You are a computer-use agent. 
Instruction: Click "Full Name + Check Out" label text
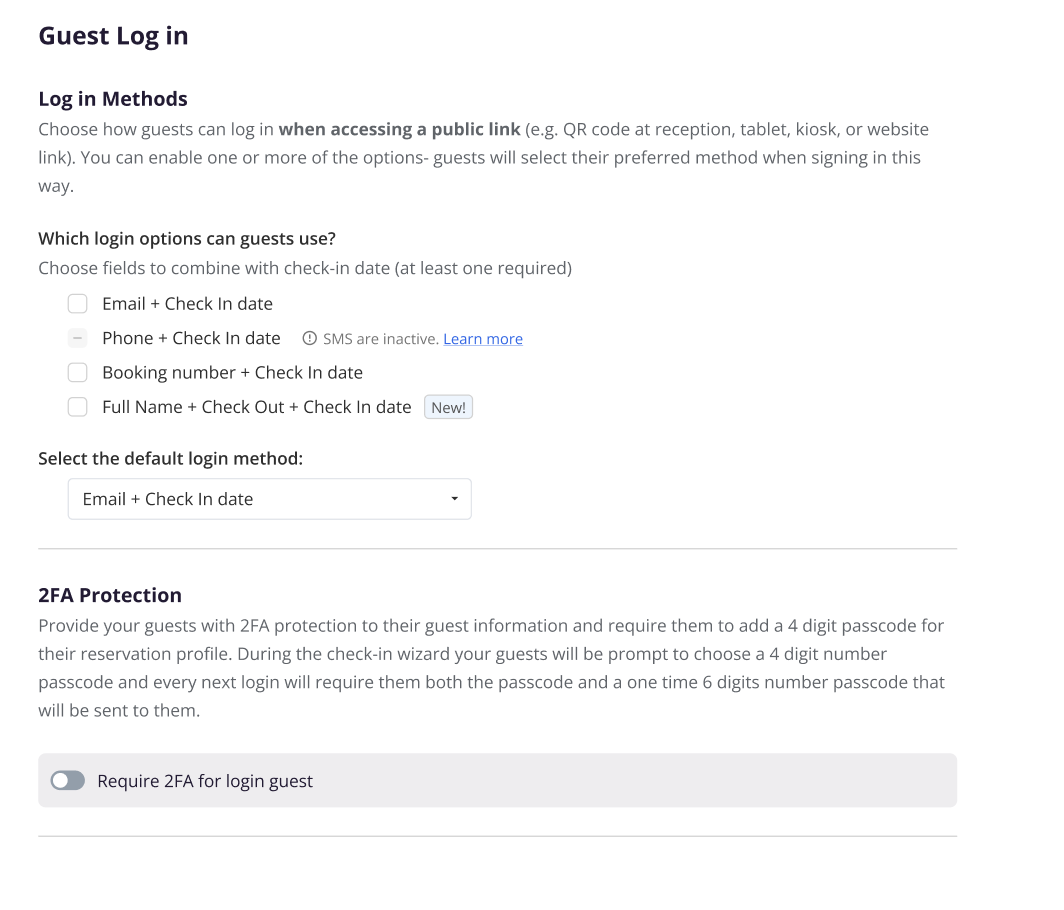(256, 407)
